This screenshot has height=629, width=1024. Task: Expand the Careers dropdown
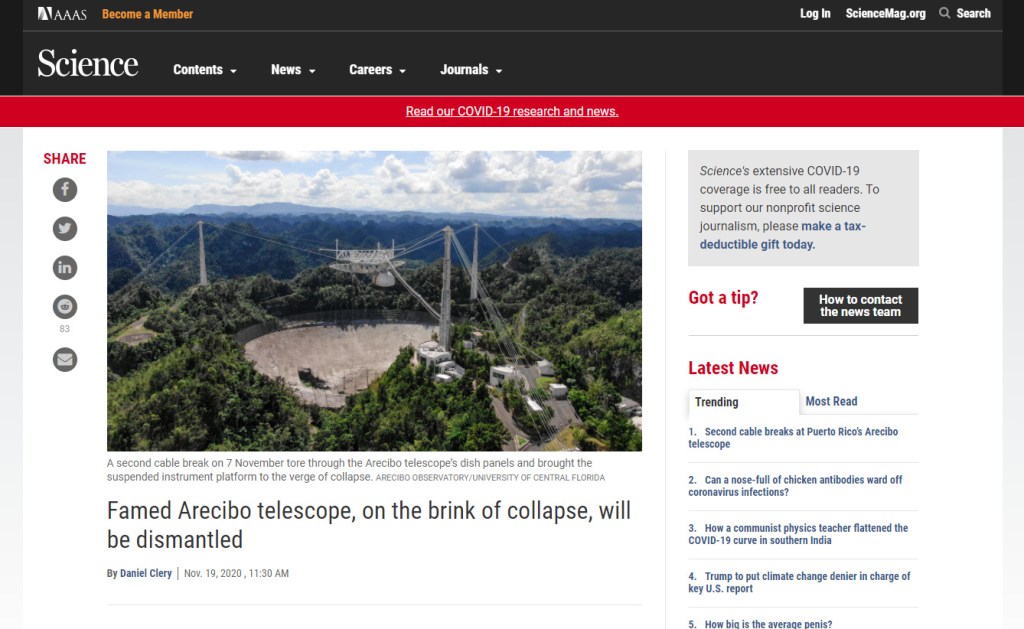377,70
